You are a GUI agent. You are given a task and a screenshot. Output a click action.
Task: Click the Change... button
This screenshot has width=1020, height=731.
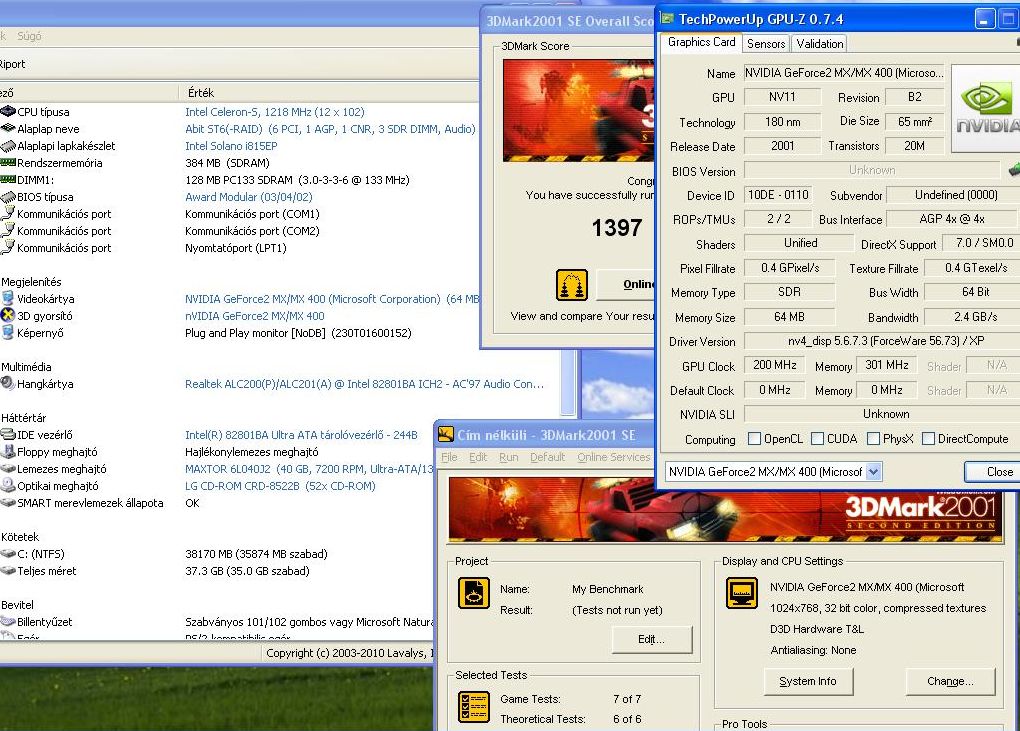950,681
